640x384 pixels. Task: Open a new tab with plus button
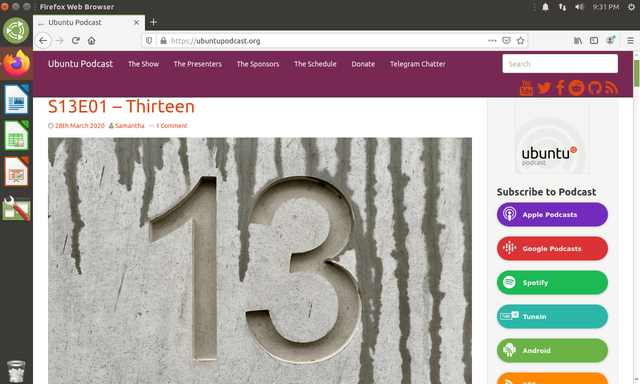coord(153,22)
